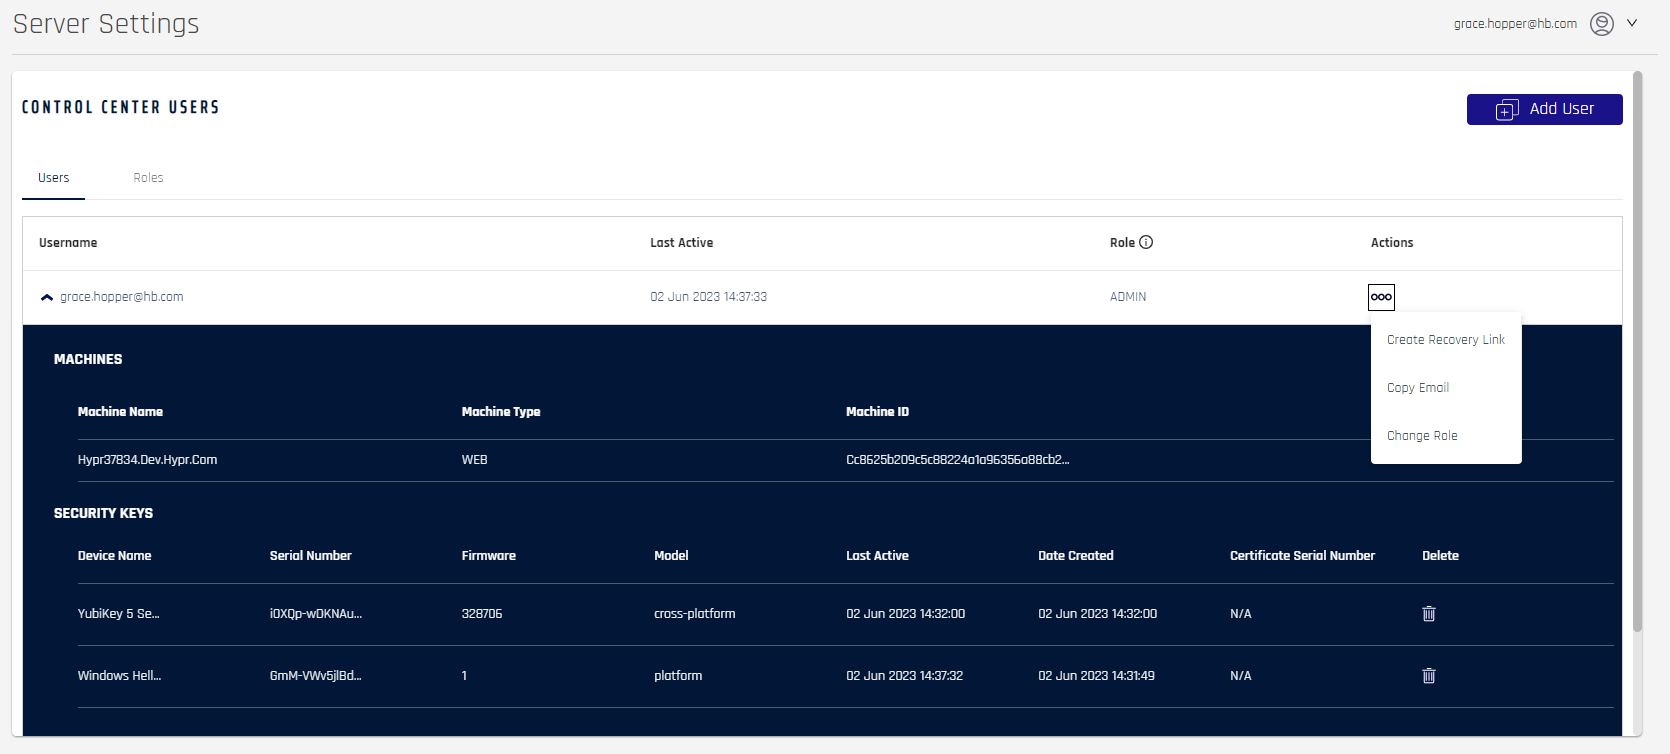Choose Create Recovery Link from menu
Viewport: 1670px width, 754px height.
(x=1446, y=340)
